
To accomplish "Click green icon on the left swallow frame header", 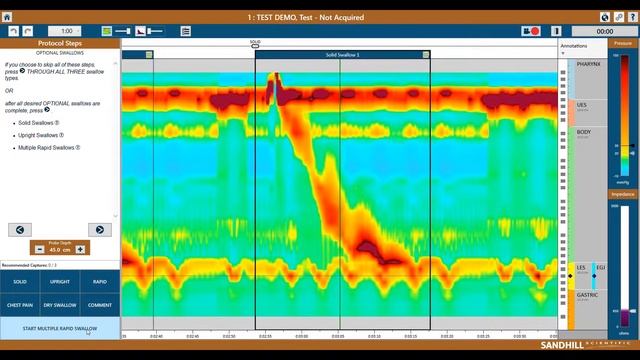I will pos(149,55).
